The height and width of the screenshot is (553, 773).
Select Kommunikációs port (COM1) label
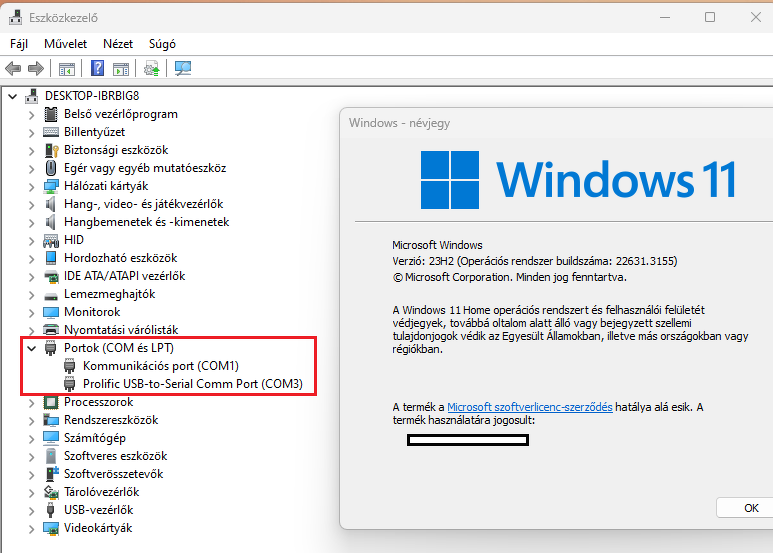[x=161, y=366]
